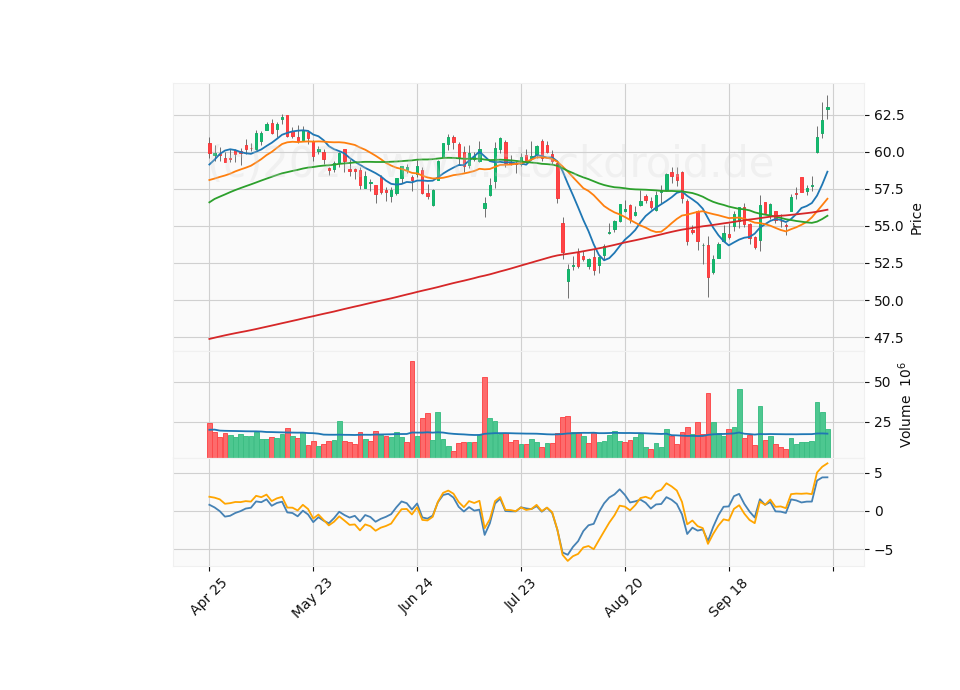
Task: Click the Jul 23 date label
Action: pos(520,594)
